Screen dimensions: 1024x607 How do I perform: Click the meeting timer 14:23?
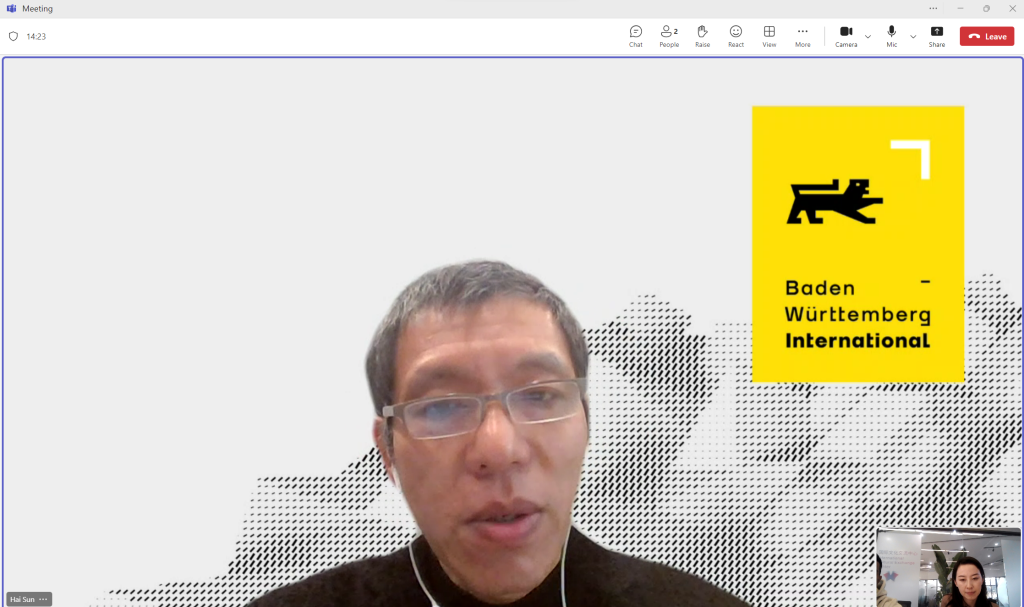click(x=36, y=37)
